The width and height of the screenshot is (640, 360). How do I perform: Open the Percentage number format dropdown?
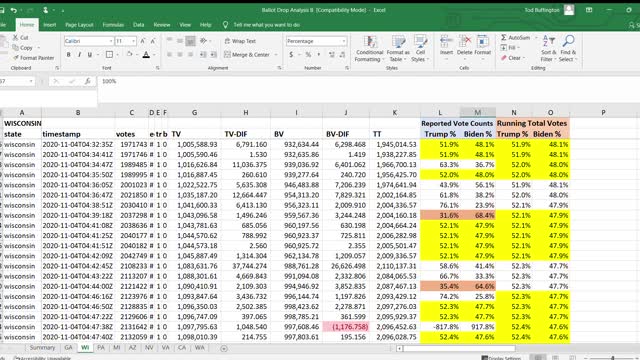[x=344, y=41]
